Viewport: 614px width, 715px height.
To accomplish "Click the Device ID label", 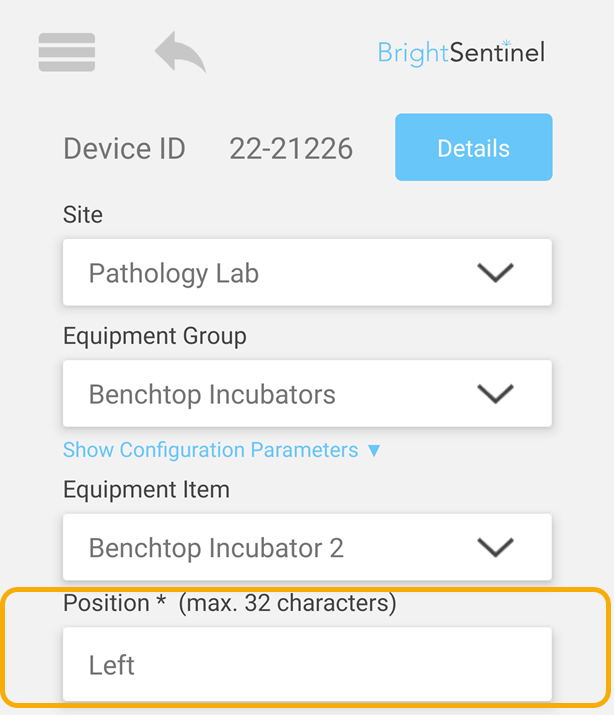I will [124, 149].
